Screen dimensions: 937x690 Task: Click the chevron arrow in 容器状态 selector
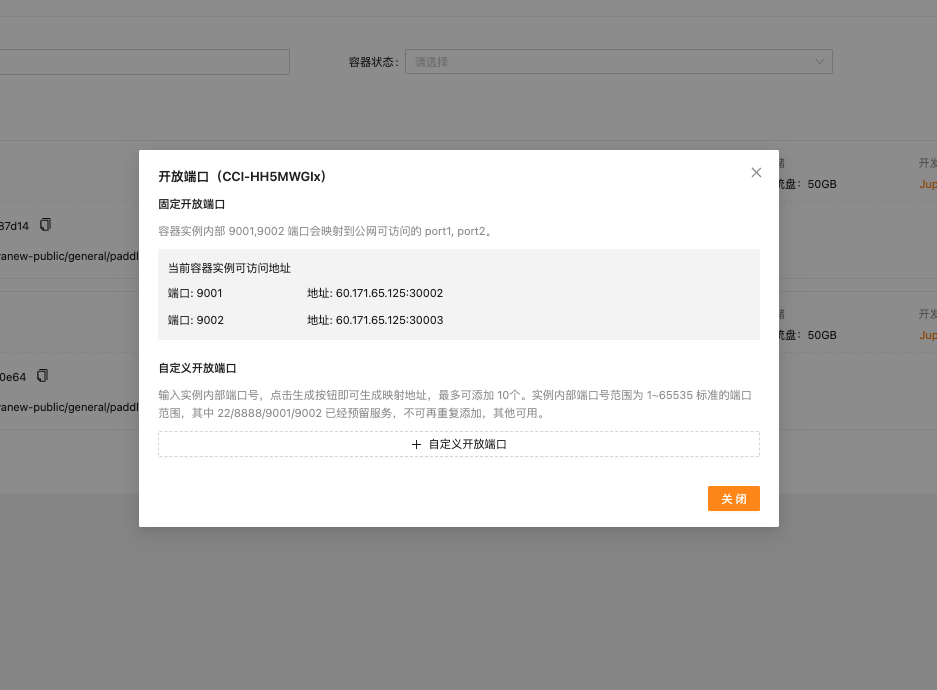[x=820, y=62]
